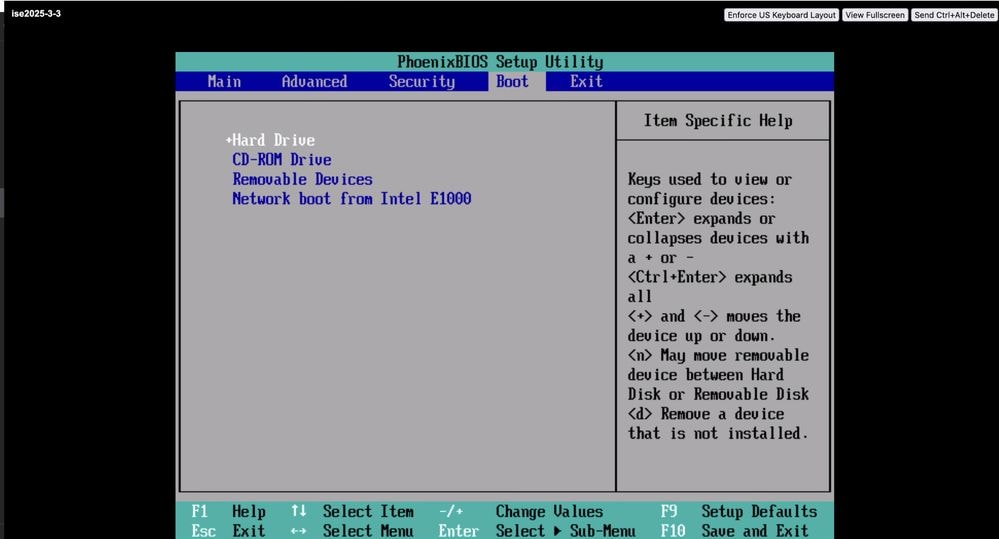Viewport: 999px width, 539px height.
Task: Select the Removable Devices entry
Action: 303,180
